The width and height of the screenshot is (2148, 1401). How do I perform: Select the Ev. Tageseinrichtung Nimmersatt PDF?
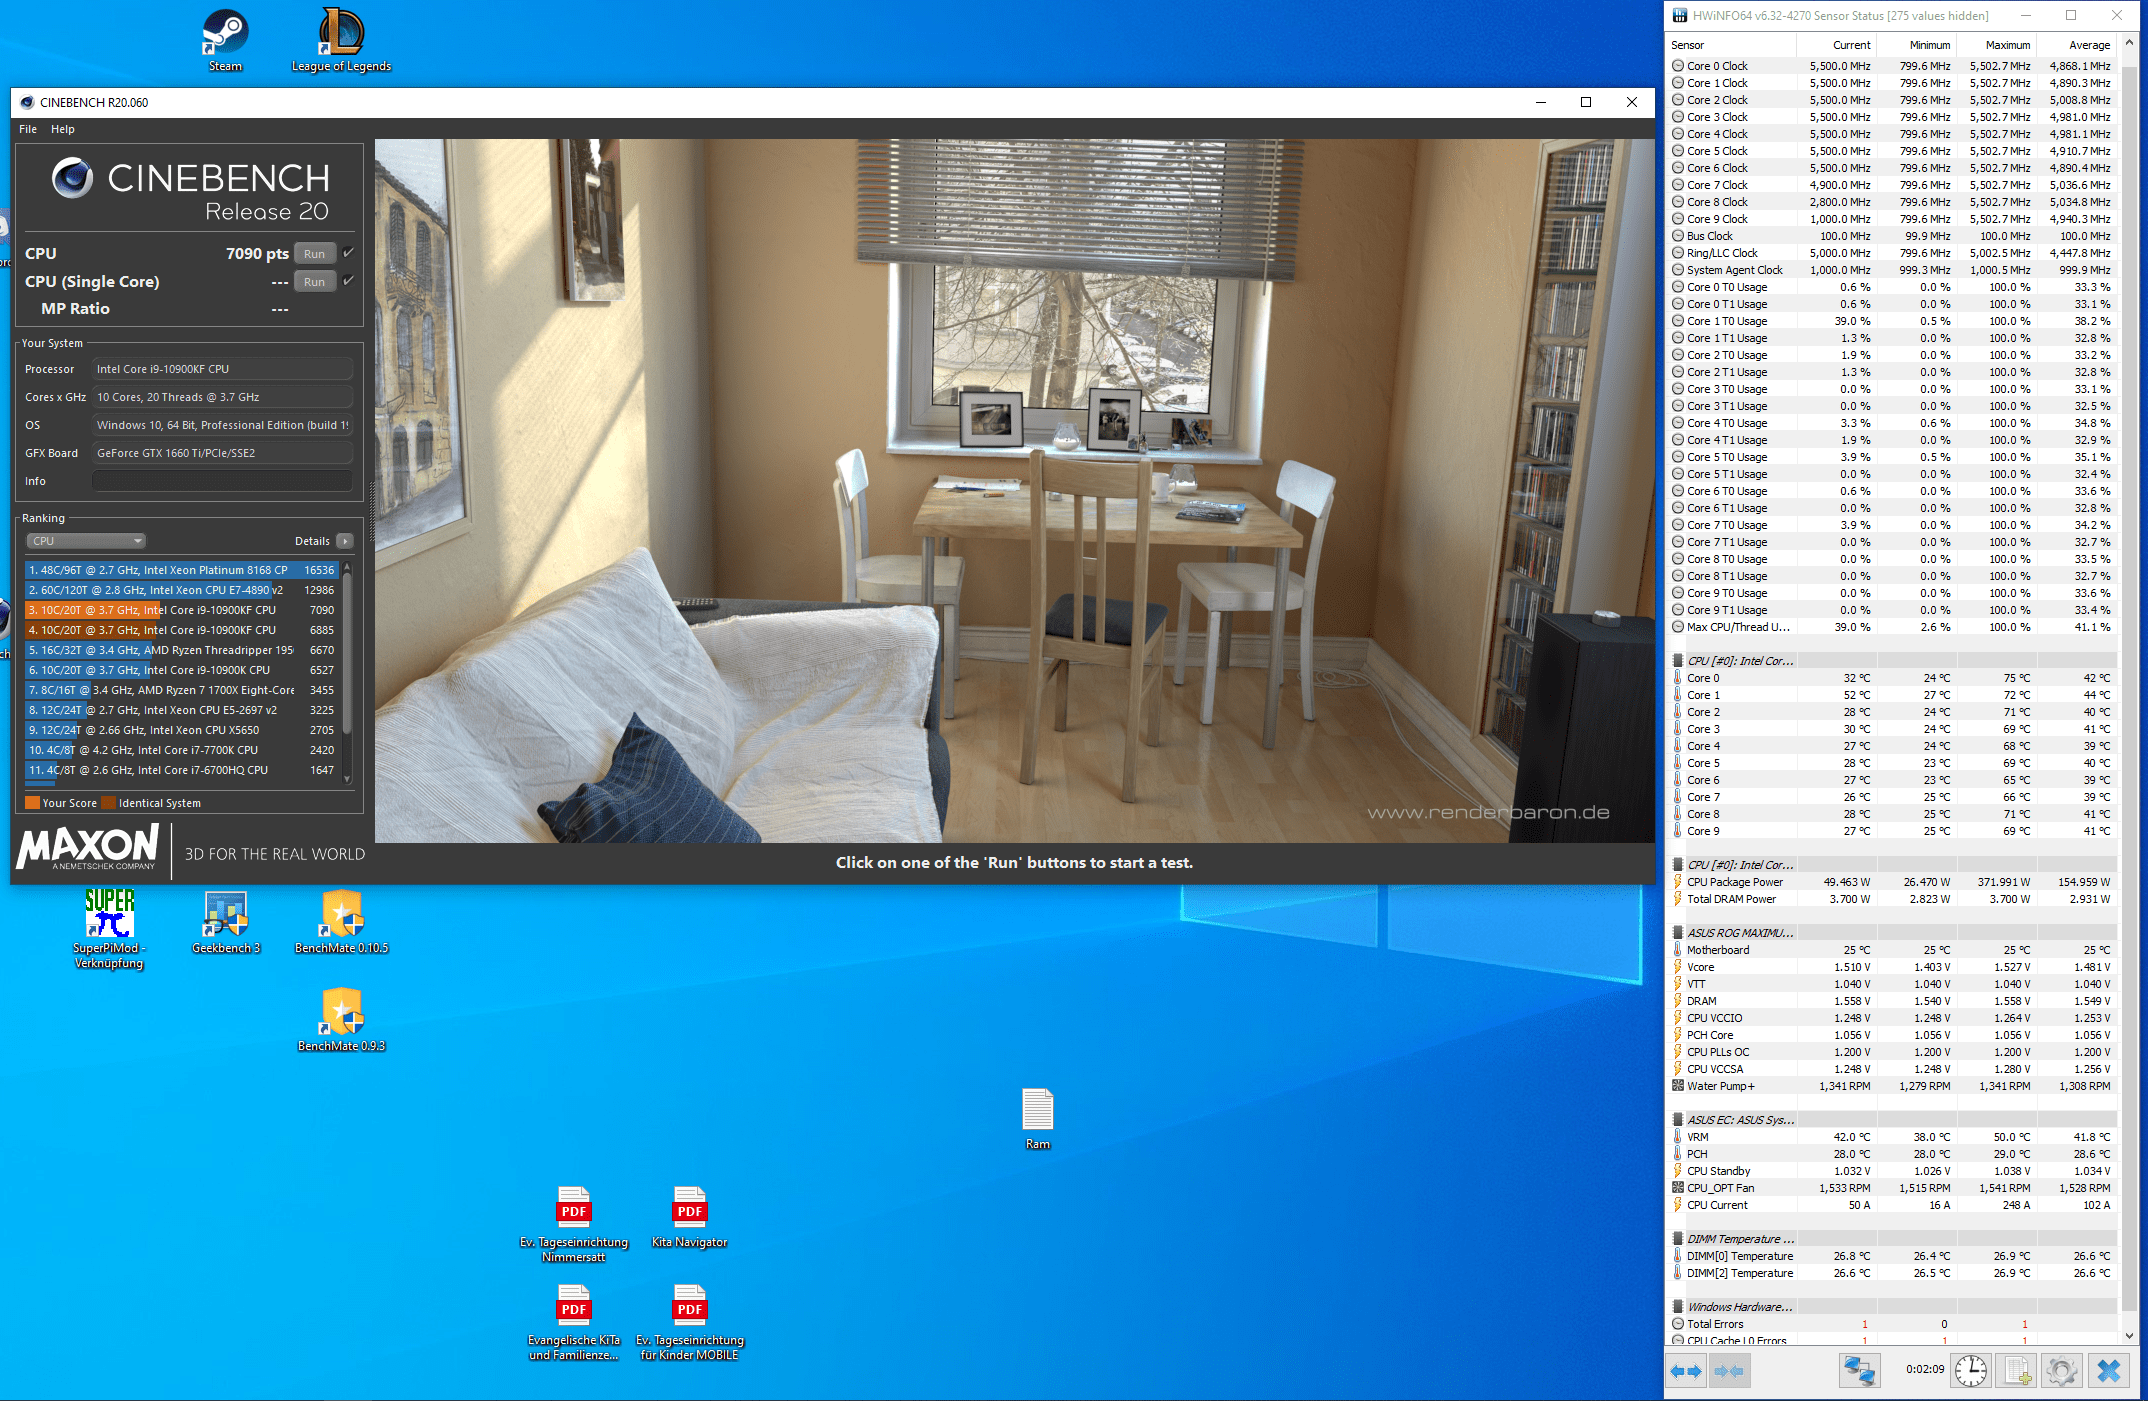(573, 1224)
